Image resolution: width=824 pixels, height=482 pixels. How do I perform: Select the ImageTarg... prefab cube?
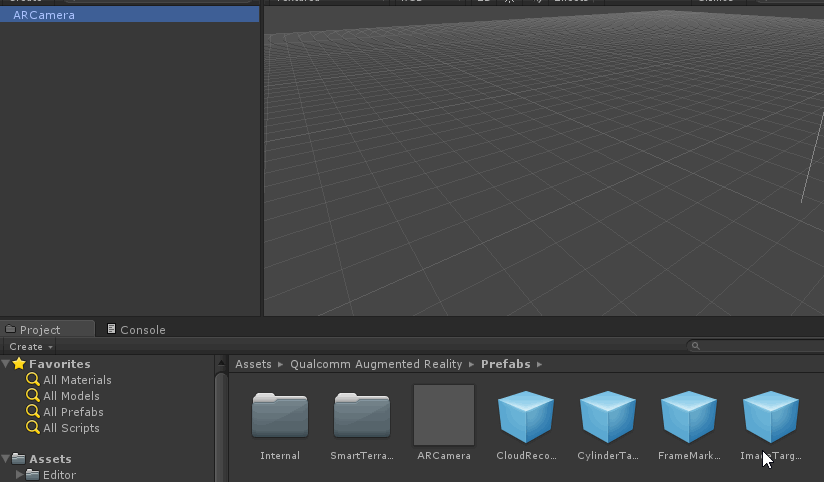[x=771, y=416]
